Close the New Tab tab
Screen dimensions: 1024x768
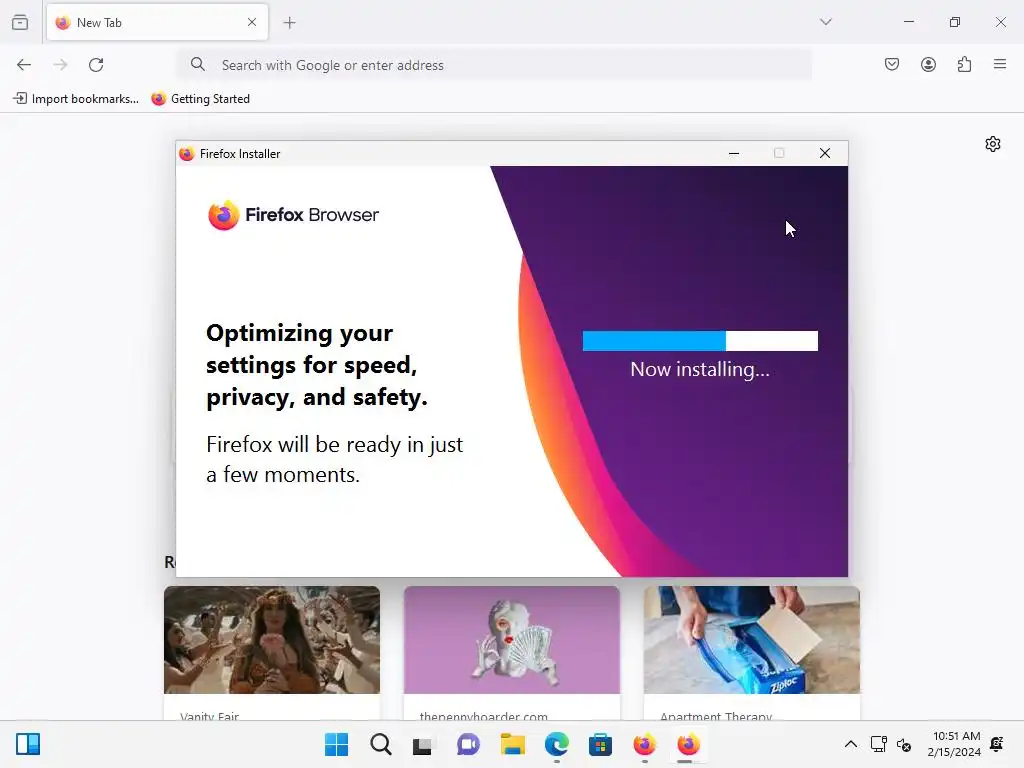[x=252, y=22]
